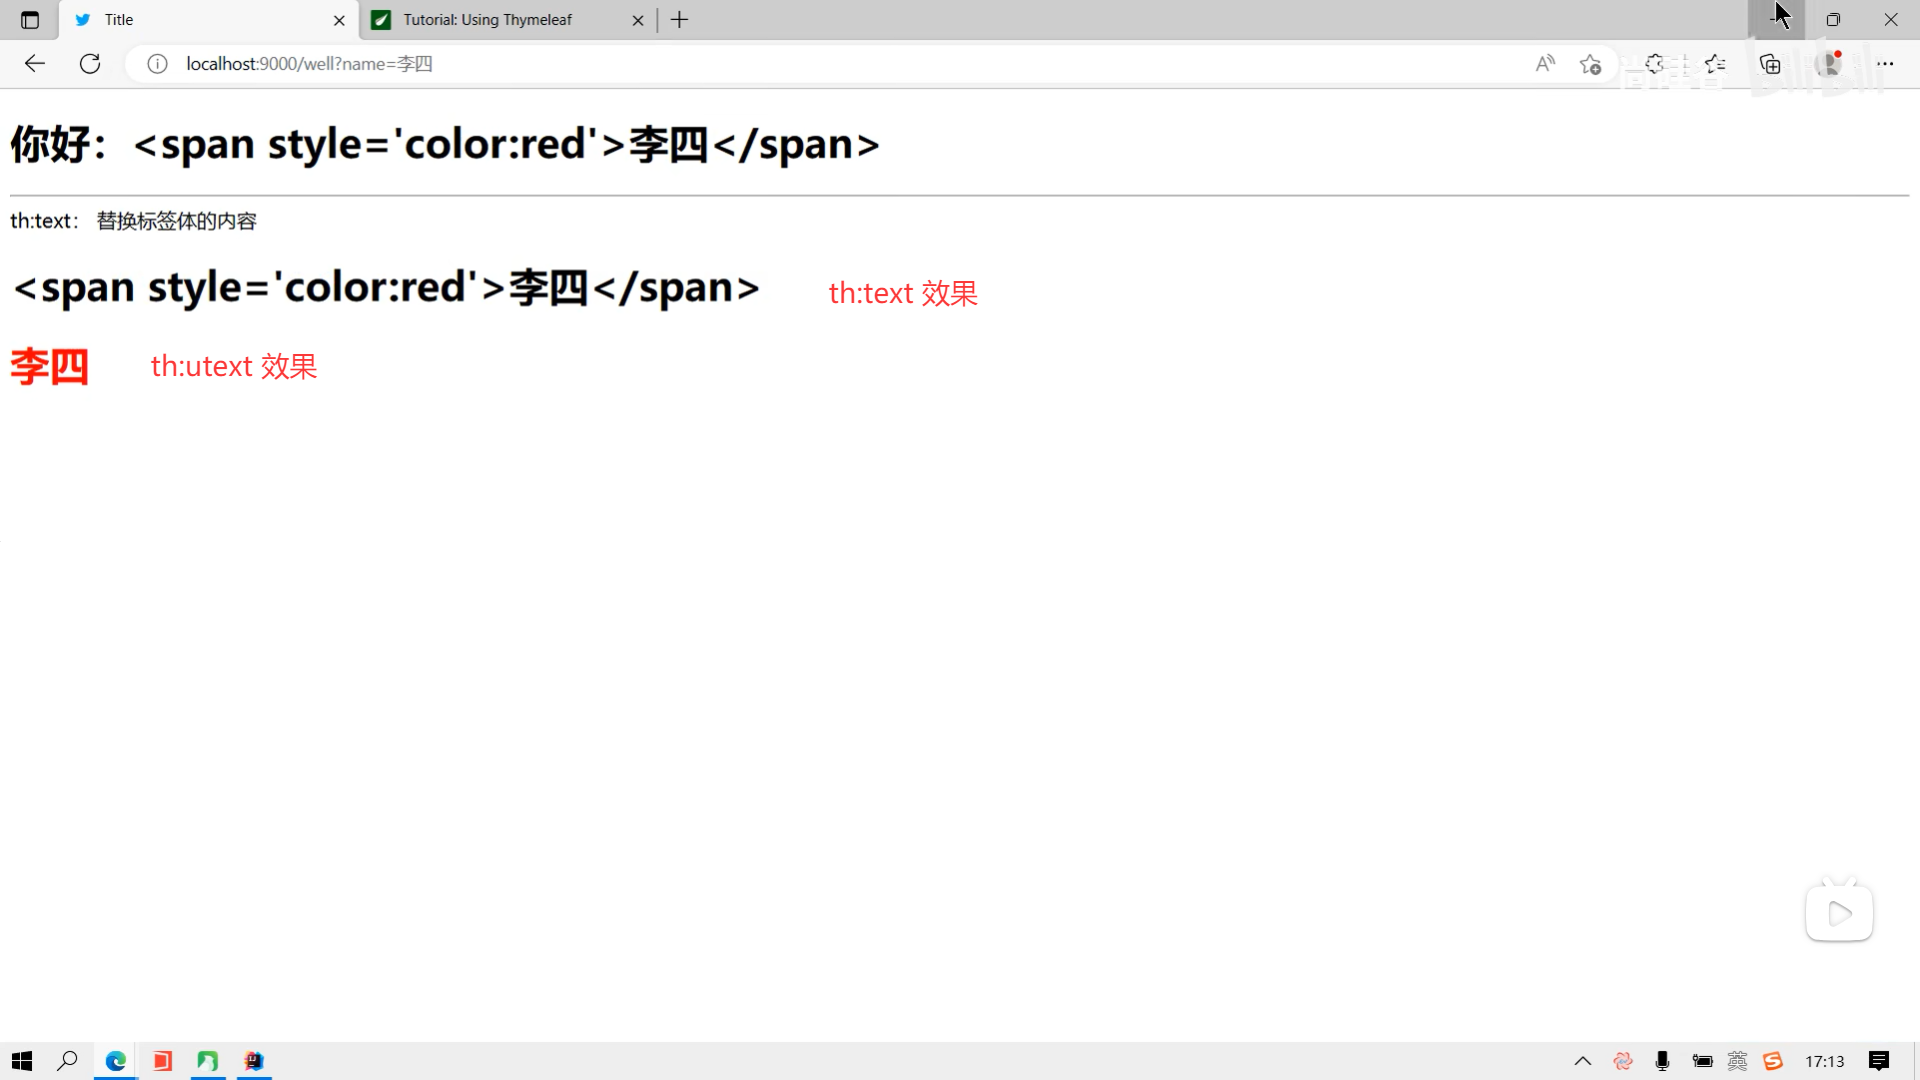Toggle the microphone tray icon
Screen dimensions: 1920x1080
click(1662, 1061)
